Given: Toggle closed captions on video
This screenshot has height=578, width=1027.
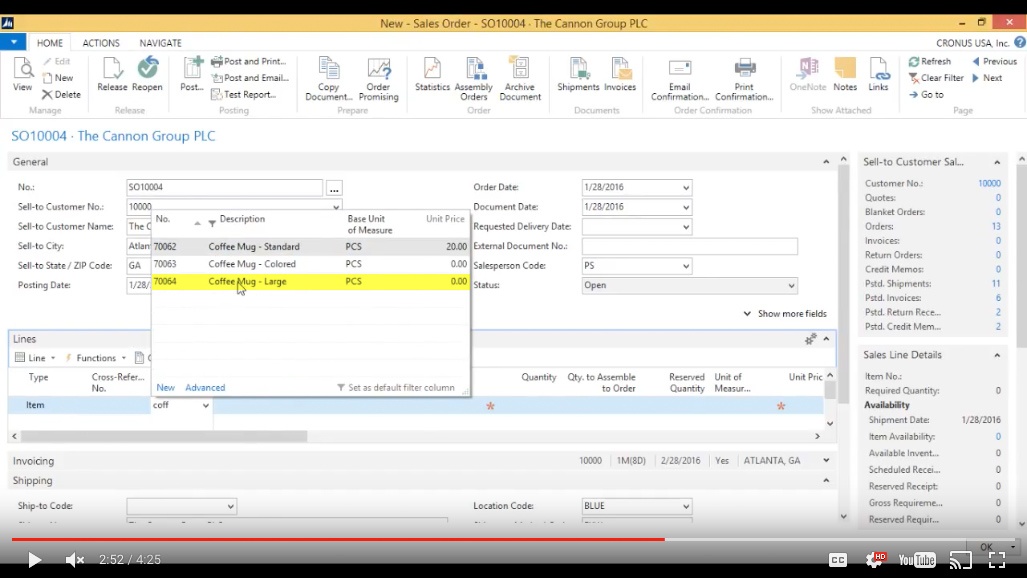Looking at the screenshot, I should [x=838, y=560].
